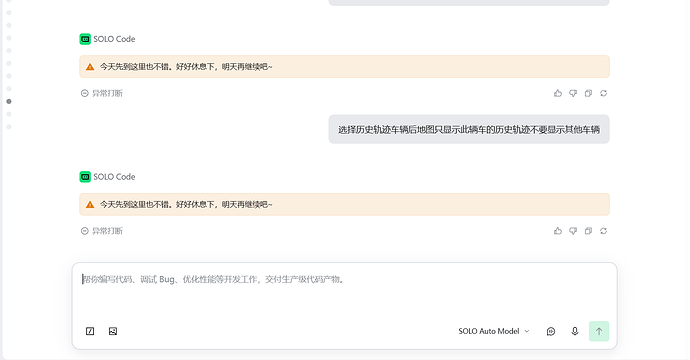
Task: Click 异常打断 status preceding the 历史轨迹 message
Action: 102,93
